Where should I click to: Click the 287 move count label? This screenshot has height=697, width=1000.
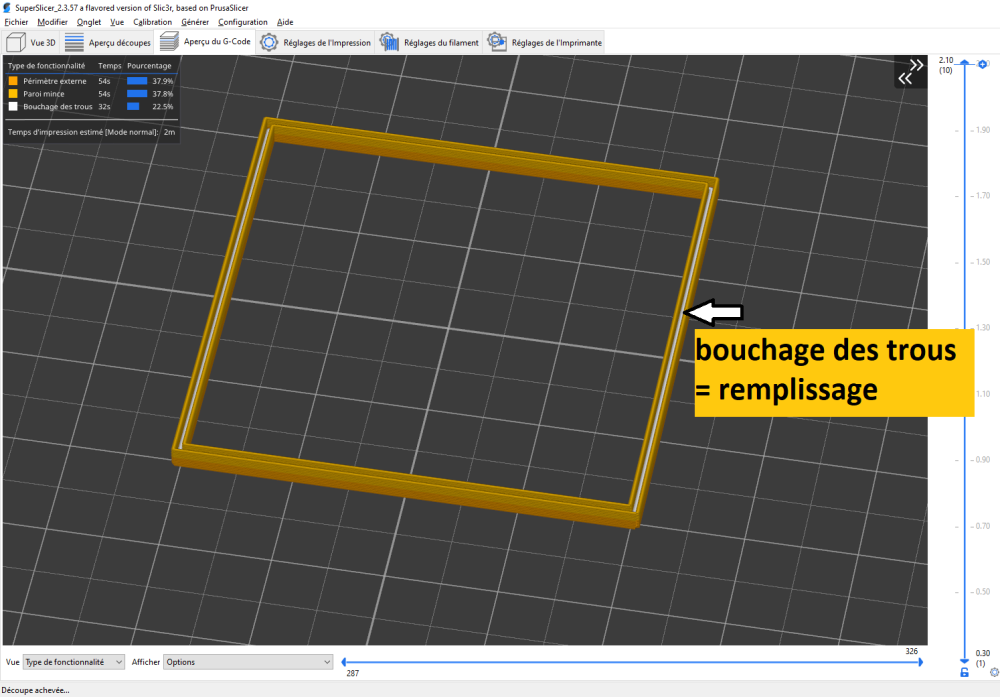point(353,673)
